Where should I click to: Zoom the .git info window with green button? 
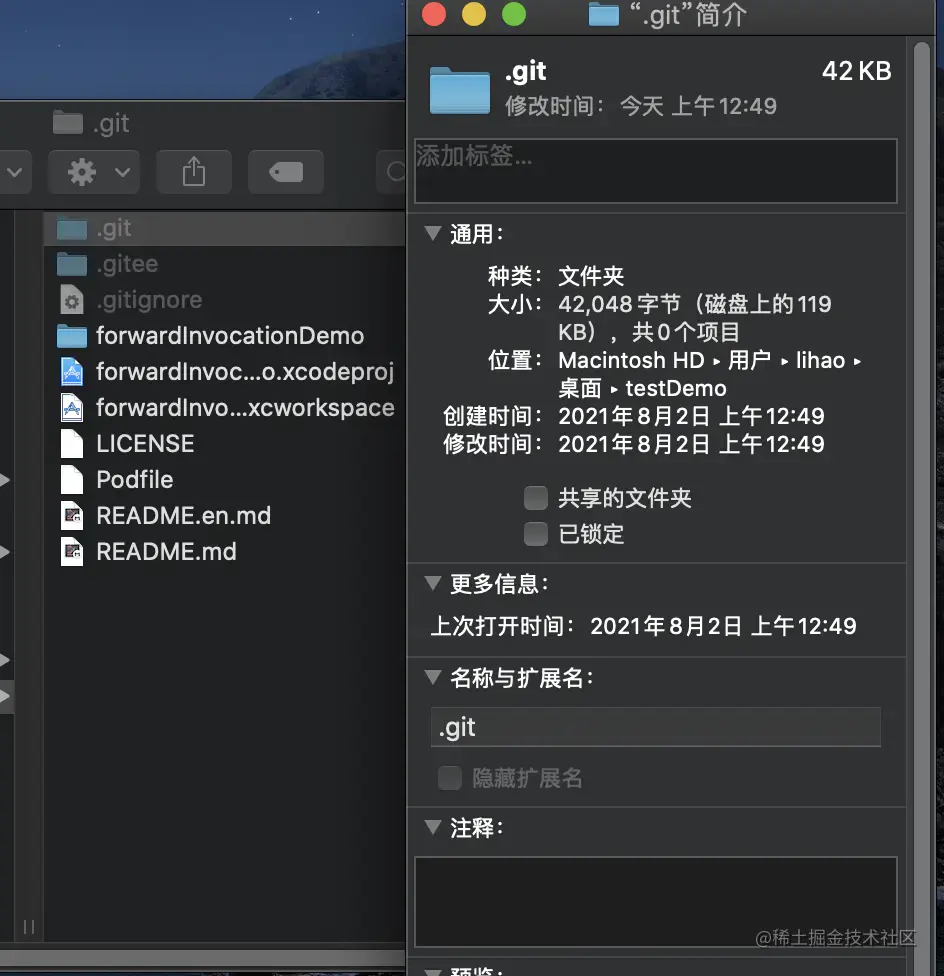(x=514, y=14)
